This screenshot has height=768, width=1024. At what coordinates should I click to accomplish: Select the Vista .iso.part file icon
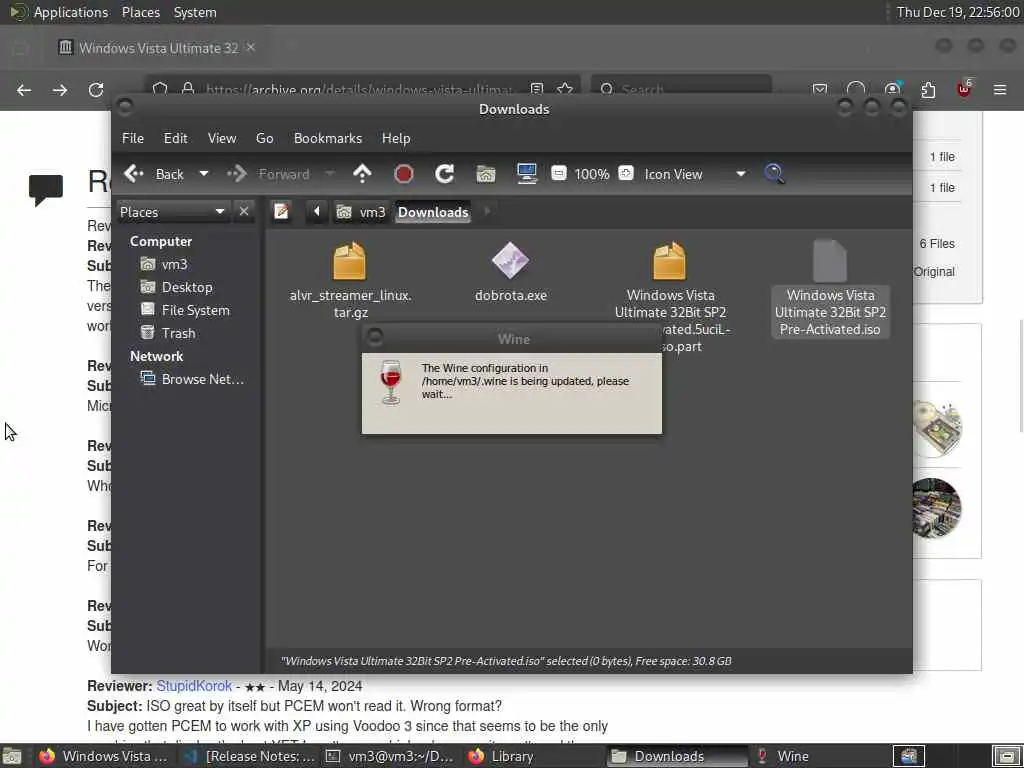[670, 261]
